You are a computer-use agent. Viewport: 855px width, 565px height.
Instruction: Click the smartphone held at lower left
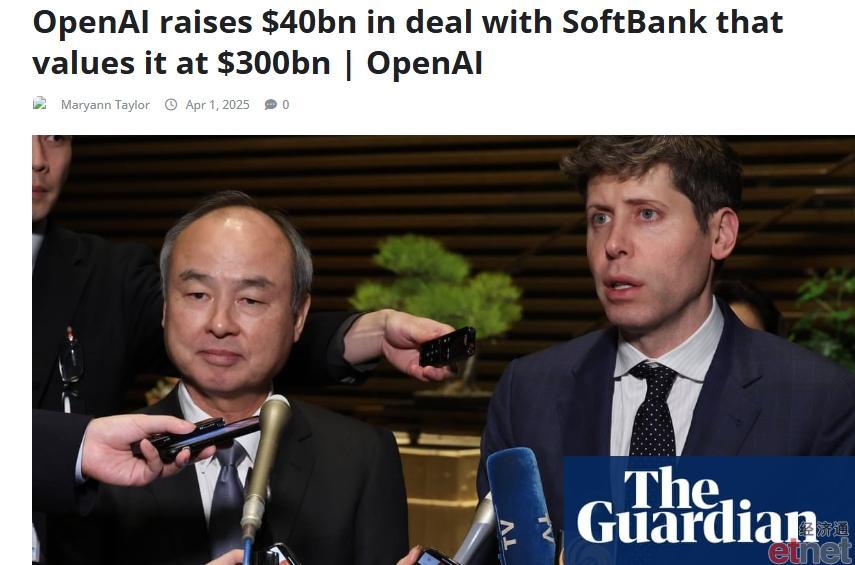click(196, 435)
